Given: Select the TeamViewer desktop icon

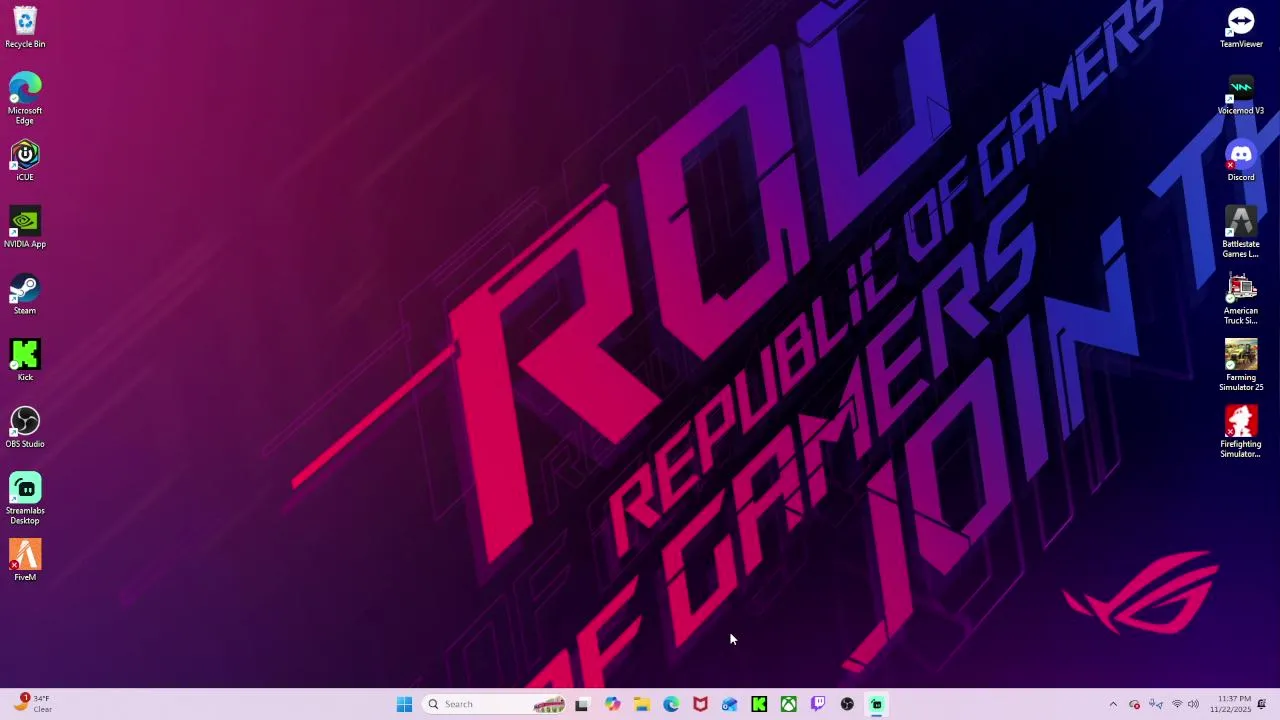Looking at the screenshot, I should tap(1241, 27).
